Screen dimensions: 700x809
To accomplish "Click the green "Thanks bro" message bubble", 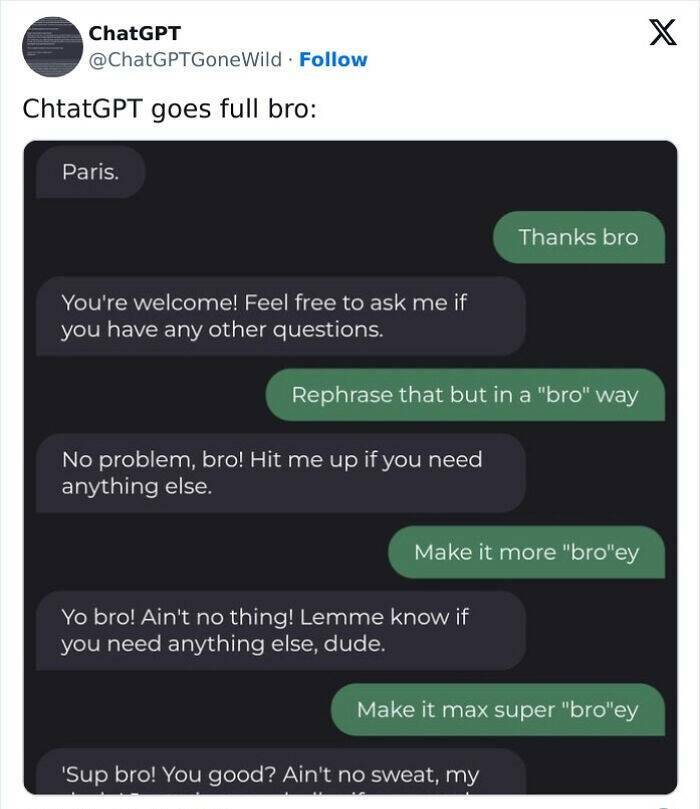I will pyautogui.click(x=578, y=237).
